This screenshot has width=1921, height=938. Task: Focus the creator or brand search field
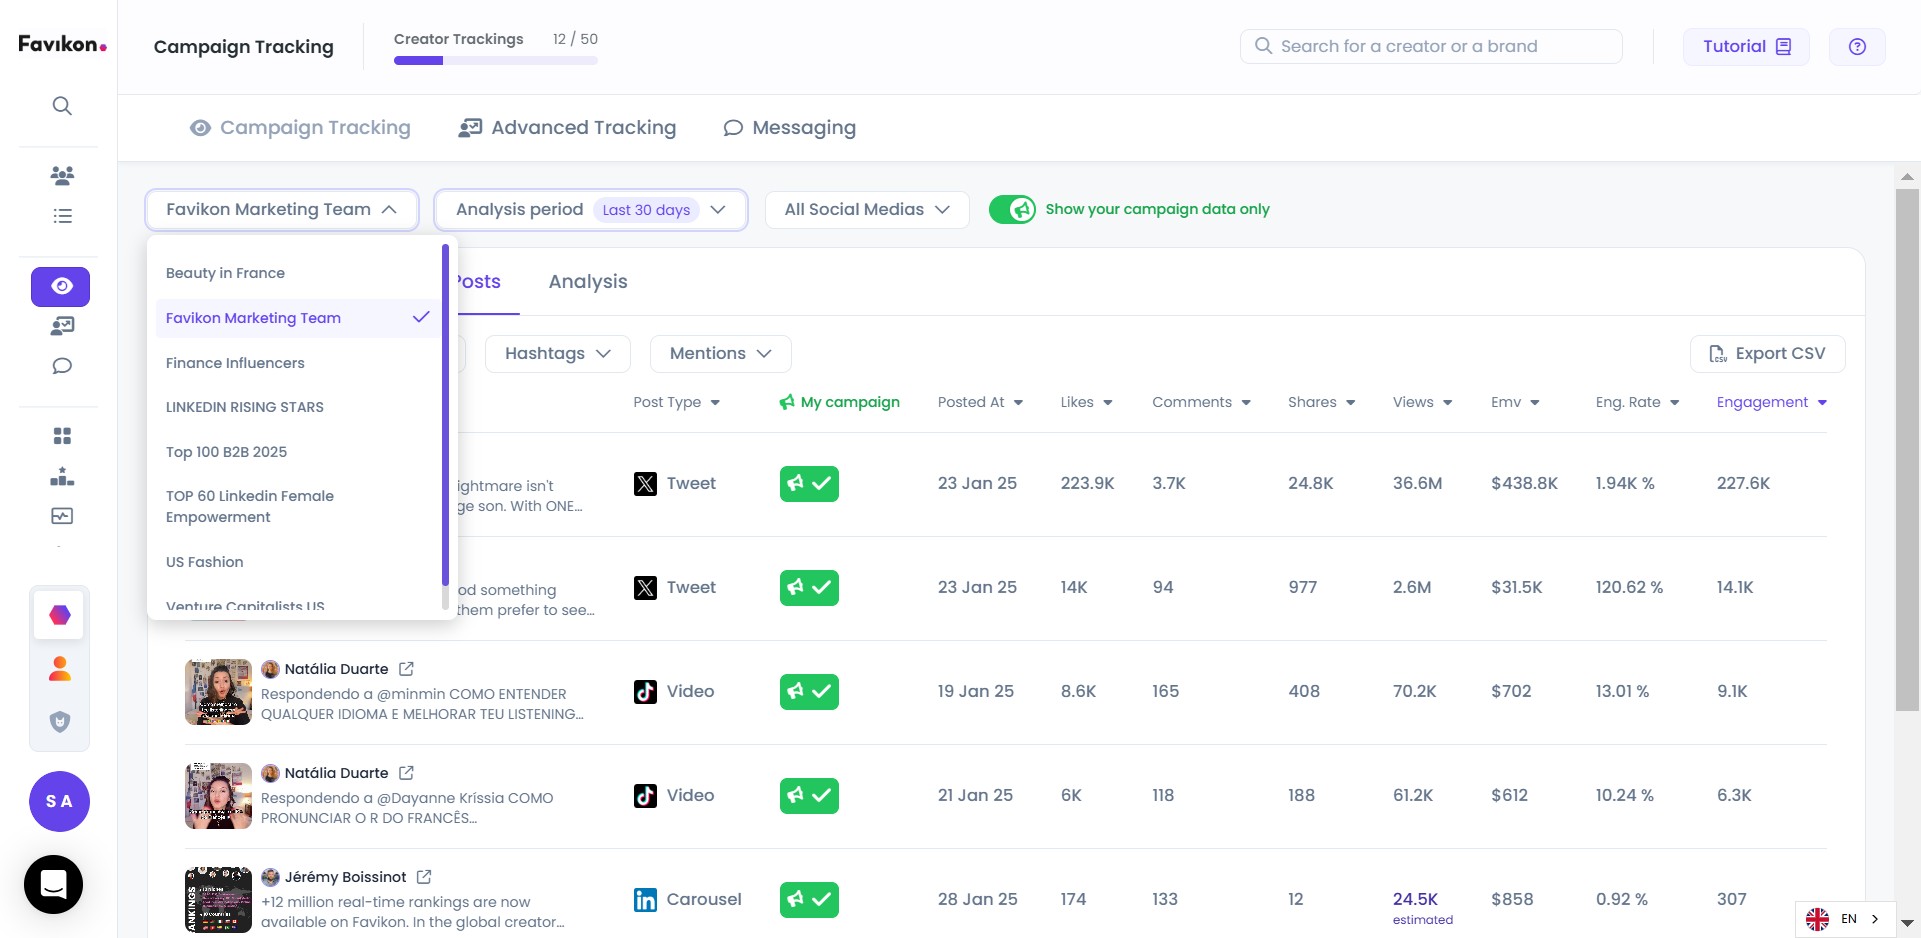tap(1431, 46)
